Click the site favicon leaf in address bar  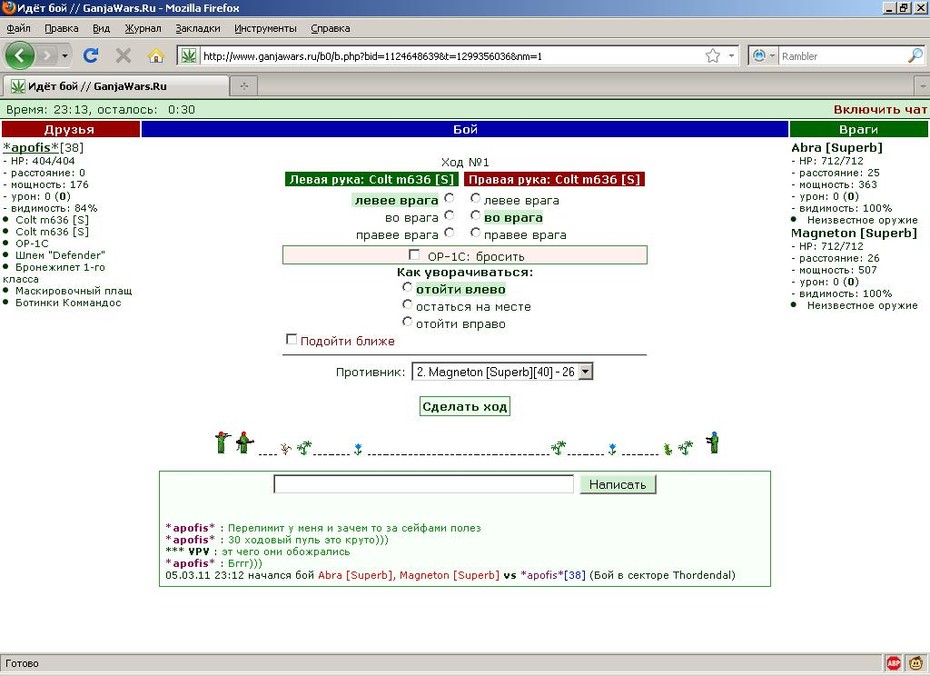189,56
